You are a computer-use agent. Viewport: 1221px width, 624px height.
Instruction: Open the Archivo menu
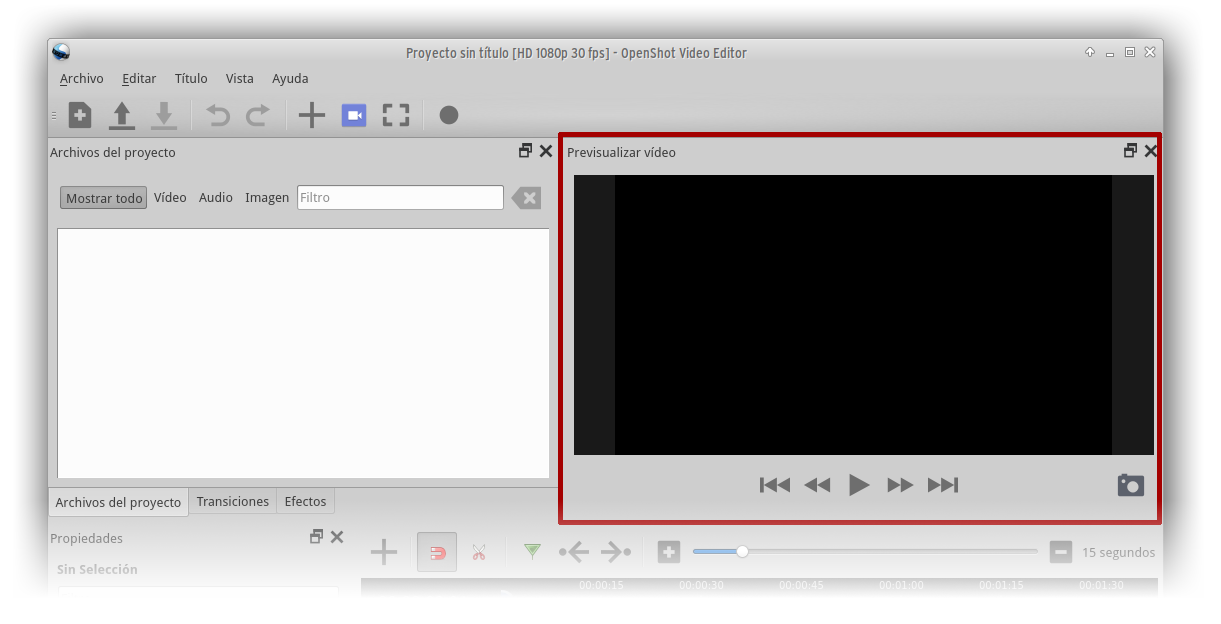[81, 78]
